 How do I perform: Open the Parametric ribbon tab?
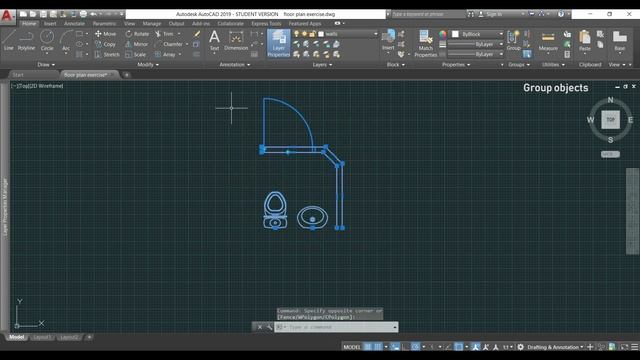pyautogui.click(x=104, y=24)
